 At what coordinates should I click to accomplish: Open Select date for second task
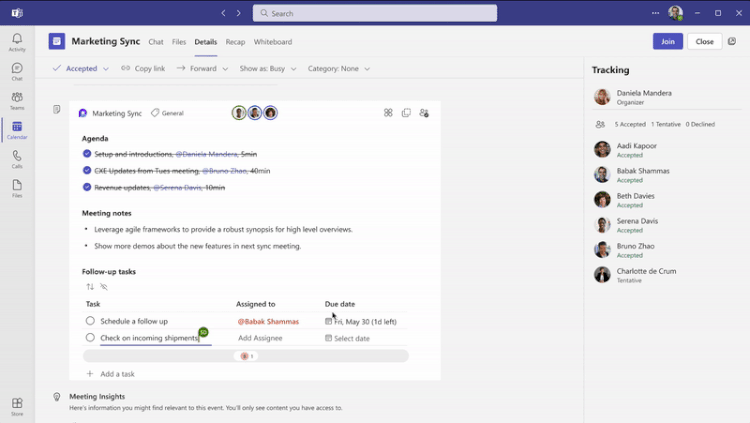point(348,338)
